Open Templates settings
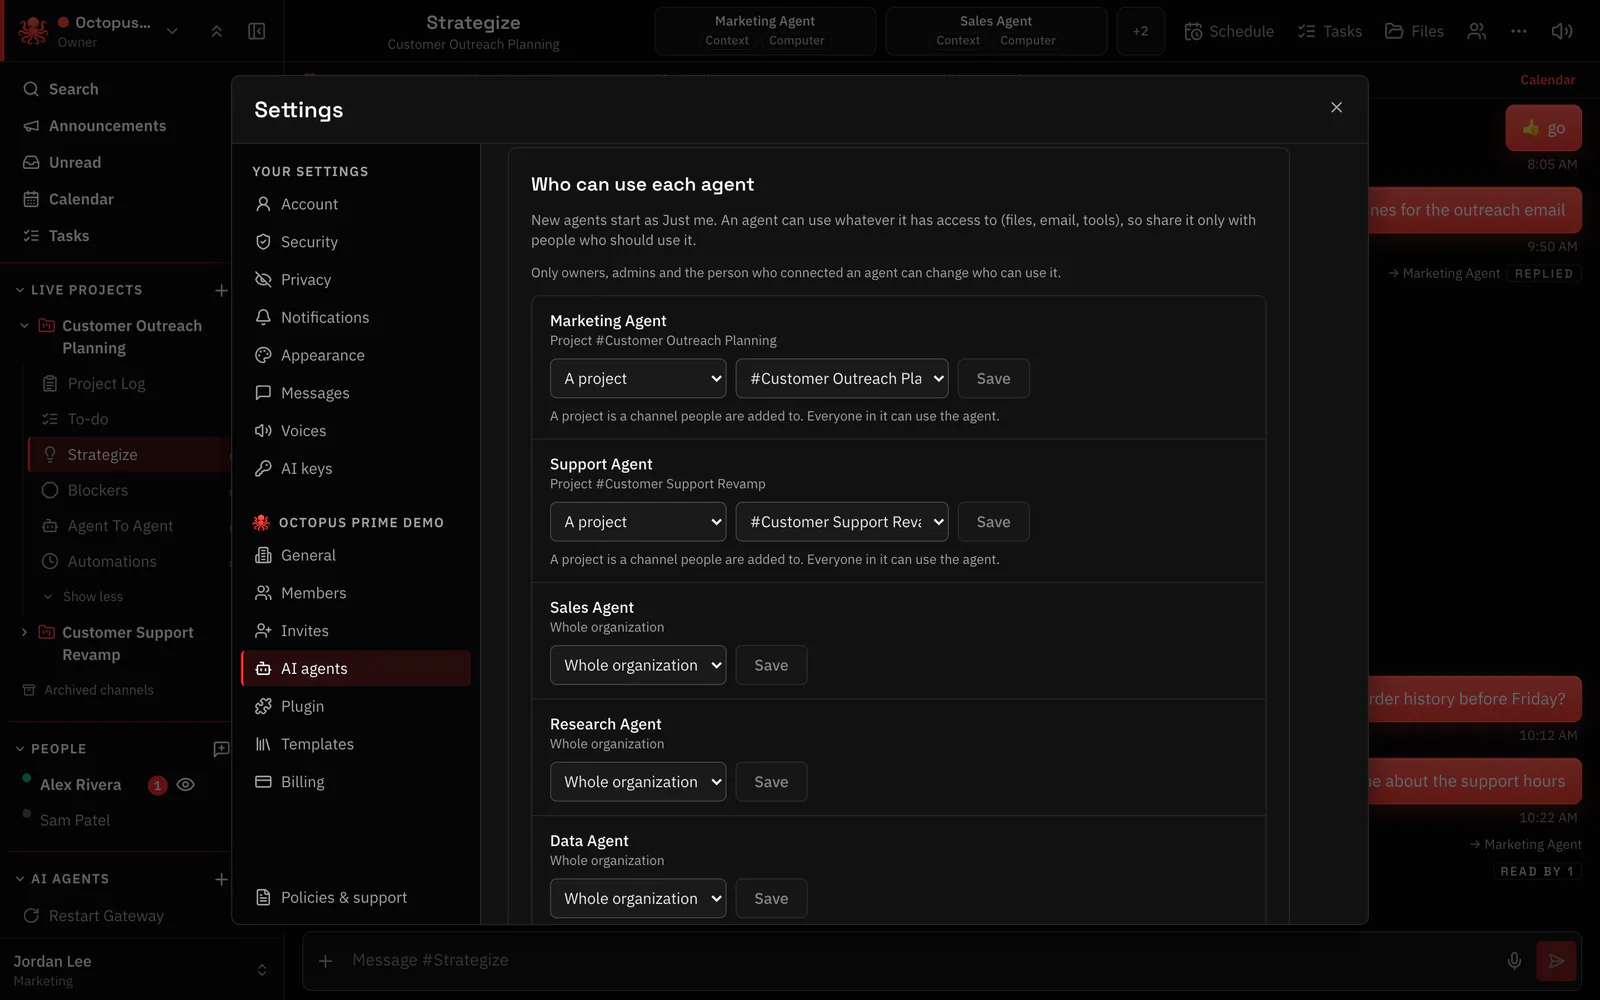Image resolution: width=1600 pixels, height=1000 pixels. (x=355, y=744)
